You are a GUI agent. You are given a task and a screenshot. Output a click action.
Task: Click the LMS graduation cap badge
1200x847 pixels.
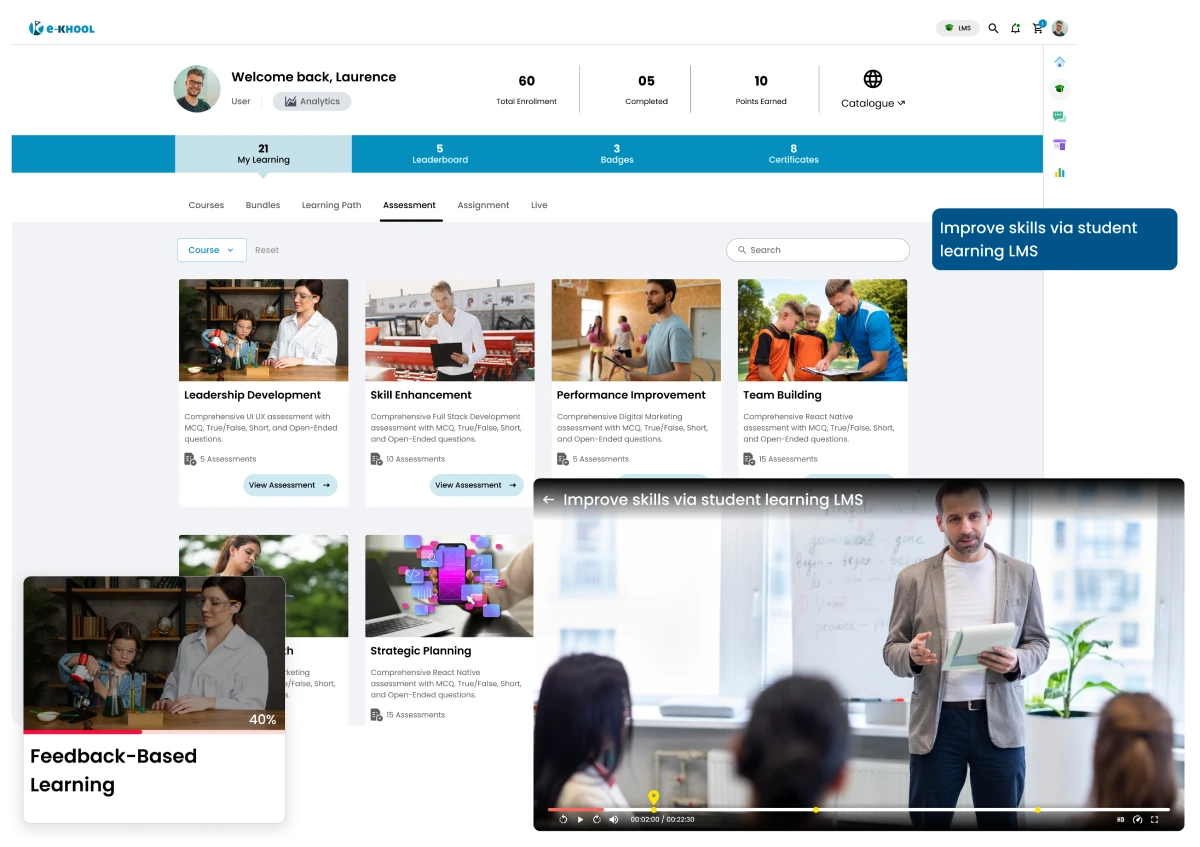coord(957,28)
